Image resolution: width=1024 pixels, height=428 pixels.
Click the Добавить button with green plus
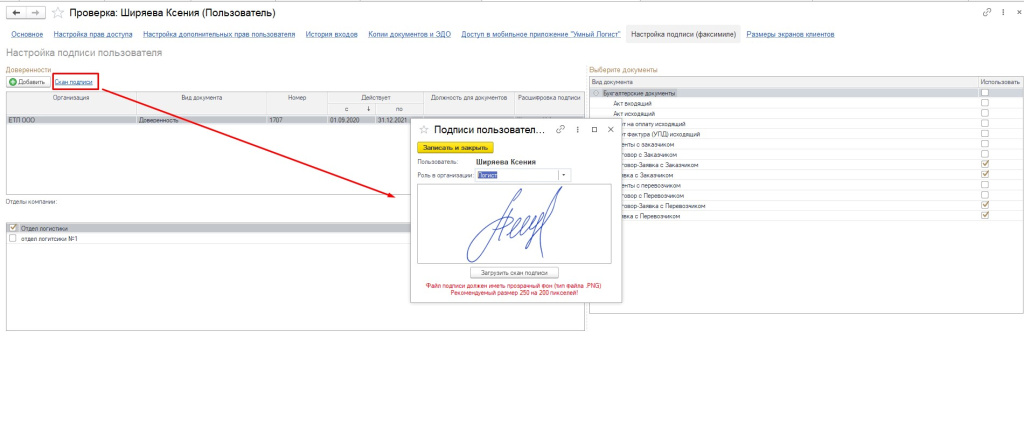point(27,82)
